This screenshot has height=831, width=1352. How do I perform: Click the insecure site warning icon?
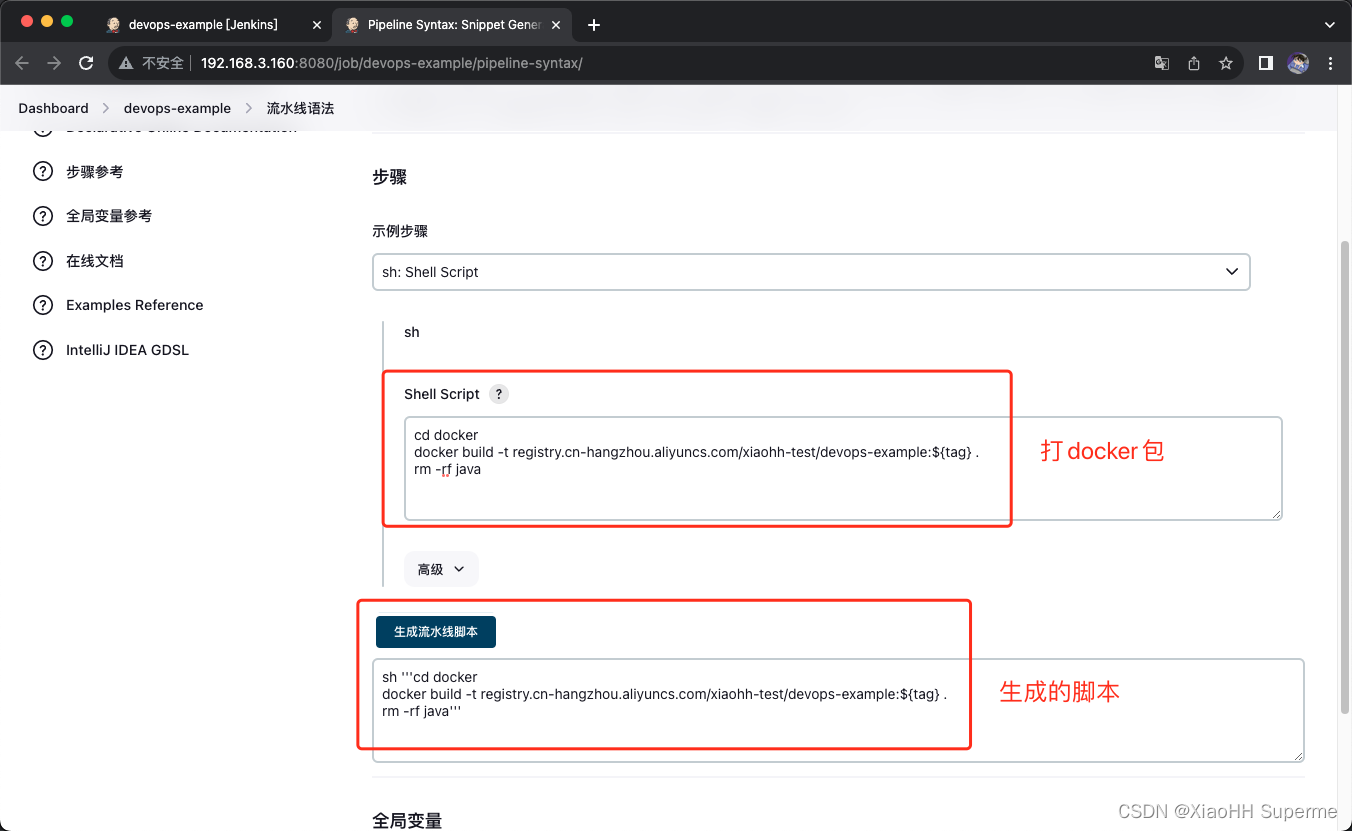[126, 63]
